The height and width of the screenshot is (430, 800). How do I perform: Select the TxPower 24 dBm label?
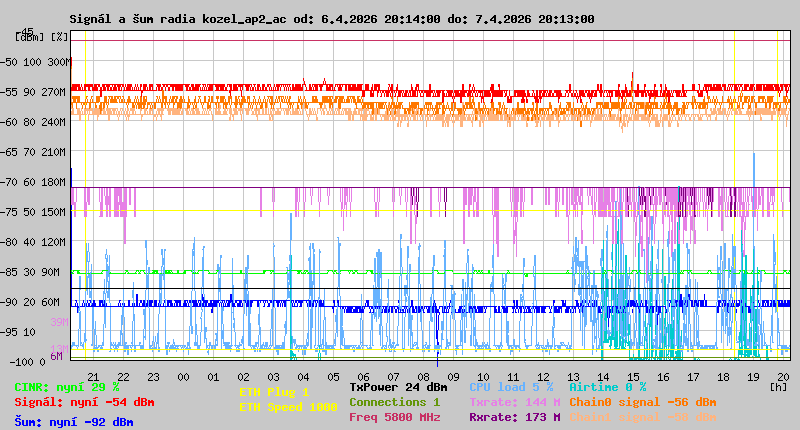[x=398, y=387]
